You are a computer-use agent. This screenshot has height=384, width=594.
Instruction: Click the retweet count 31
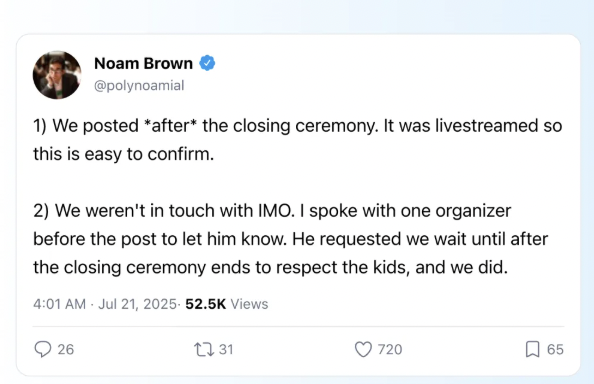coord(226,350)
